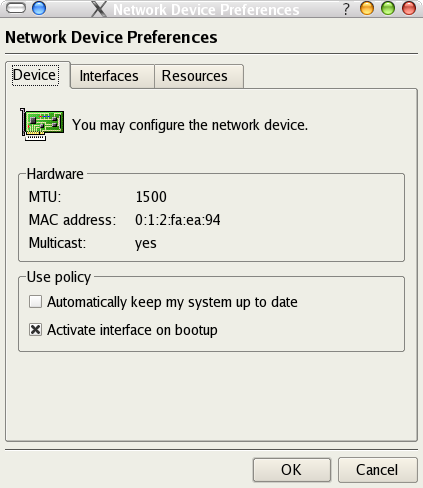Open context help question mark button

pyautogui.click(x=346, y=9)
